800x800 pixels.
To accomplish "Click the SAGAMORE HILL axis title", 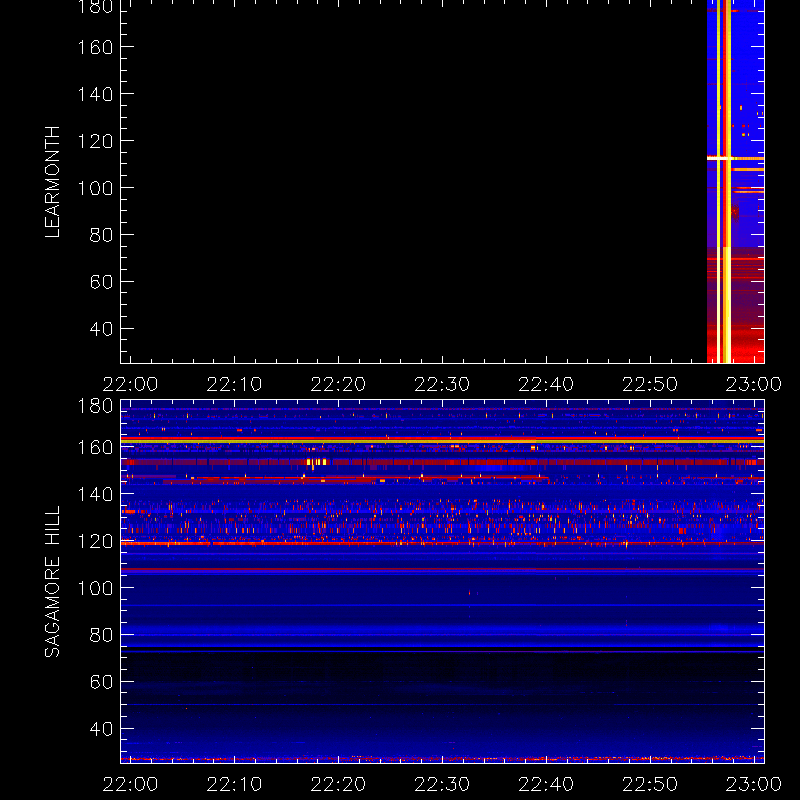I will point(53,582).
